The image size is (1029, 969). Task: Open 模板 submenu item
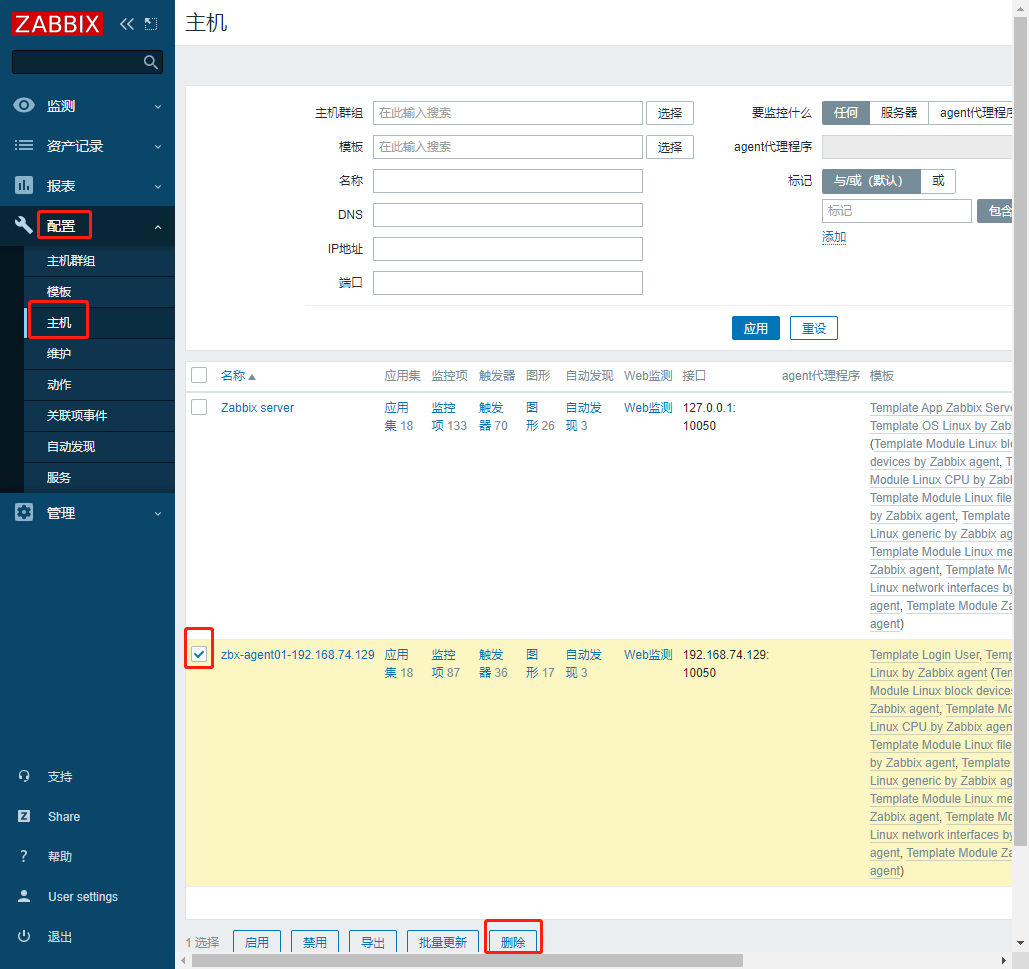(x=99, y=292)
